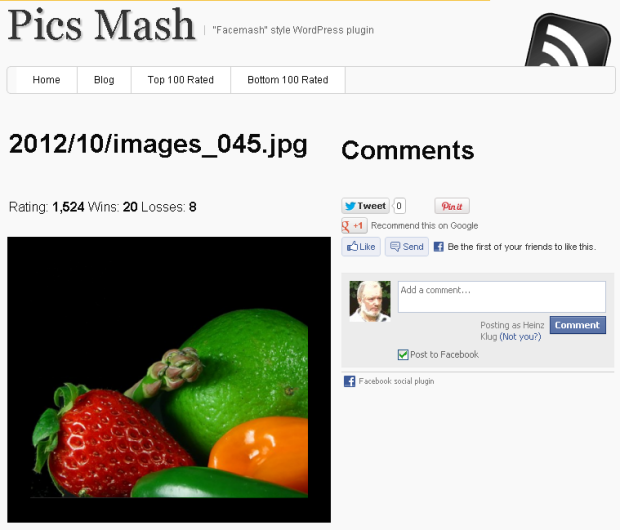Click the Facebook social plugin link
This screenshot has width=620, height=530.
click(396, 381)
